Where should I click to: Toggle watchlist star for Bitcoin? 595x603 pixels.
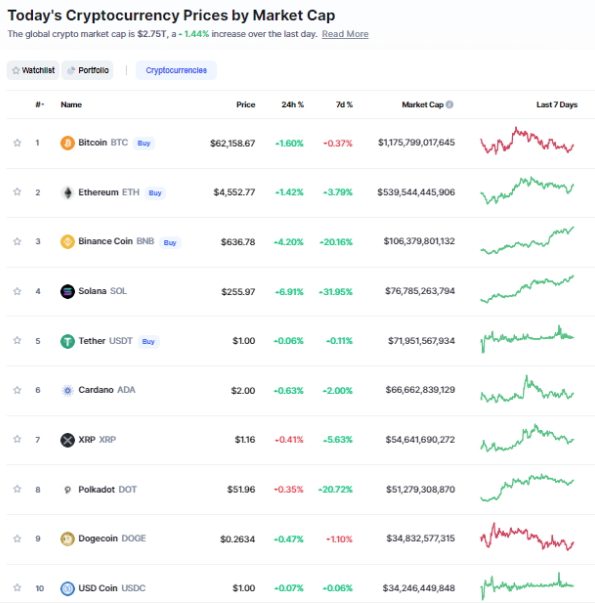(x=17, y=143)
